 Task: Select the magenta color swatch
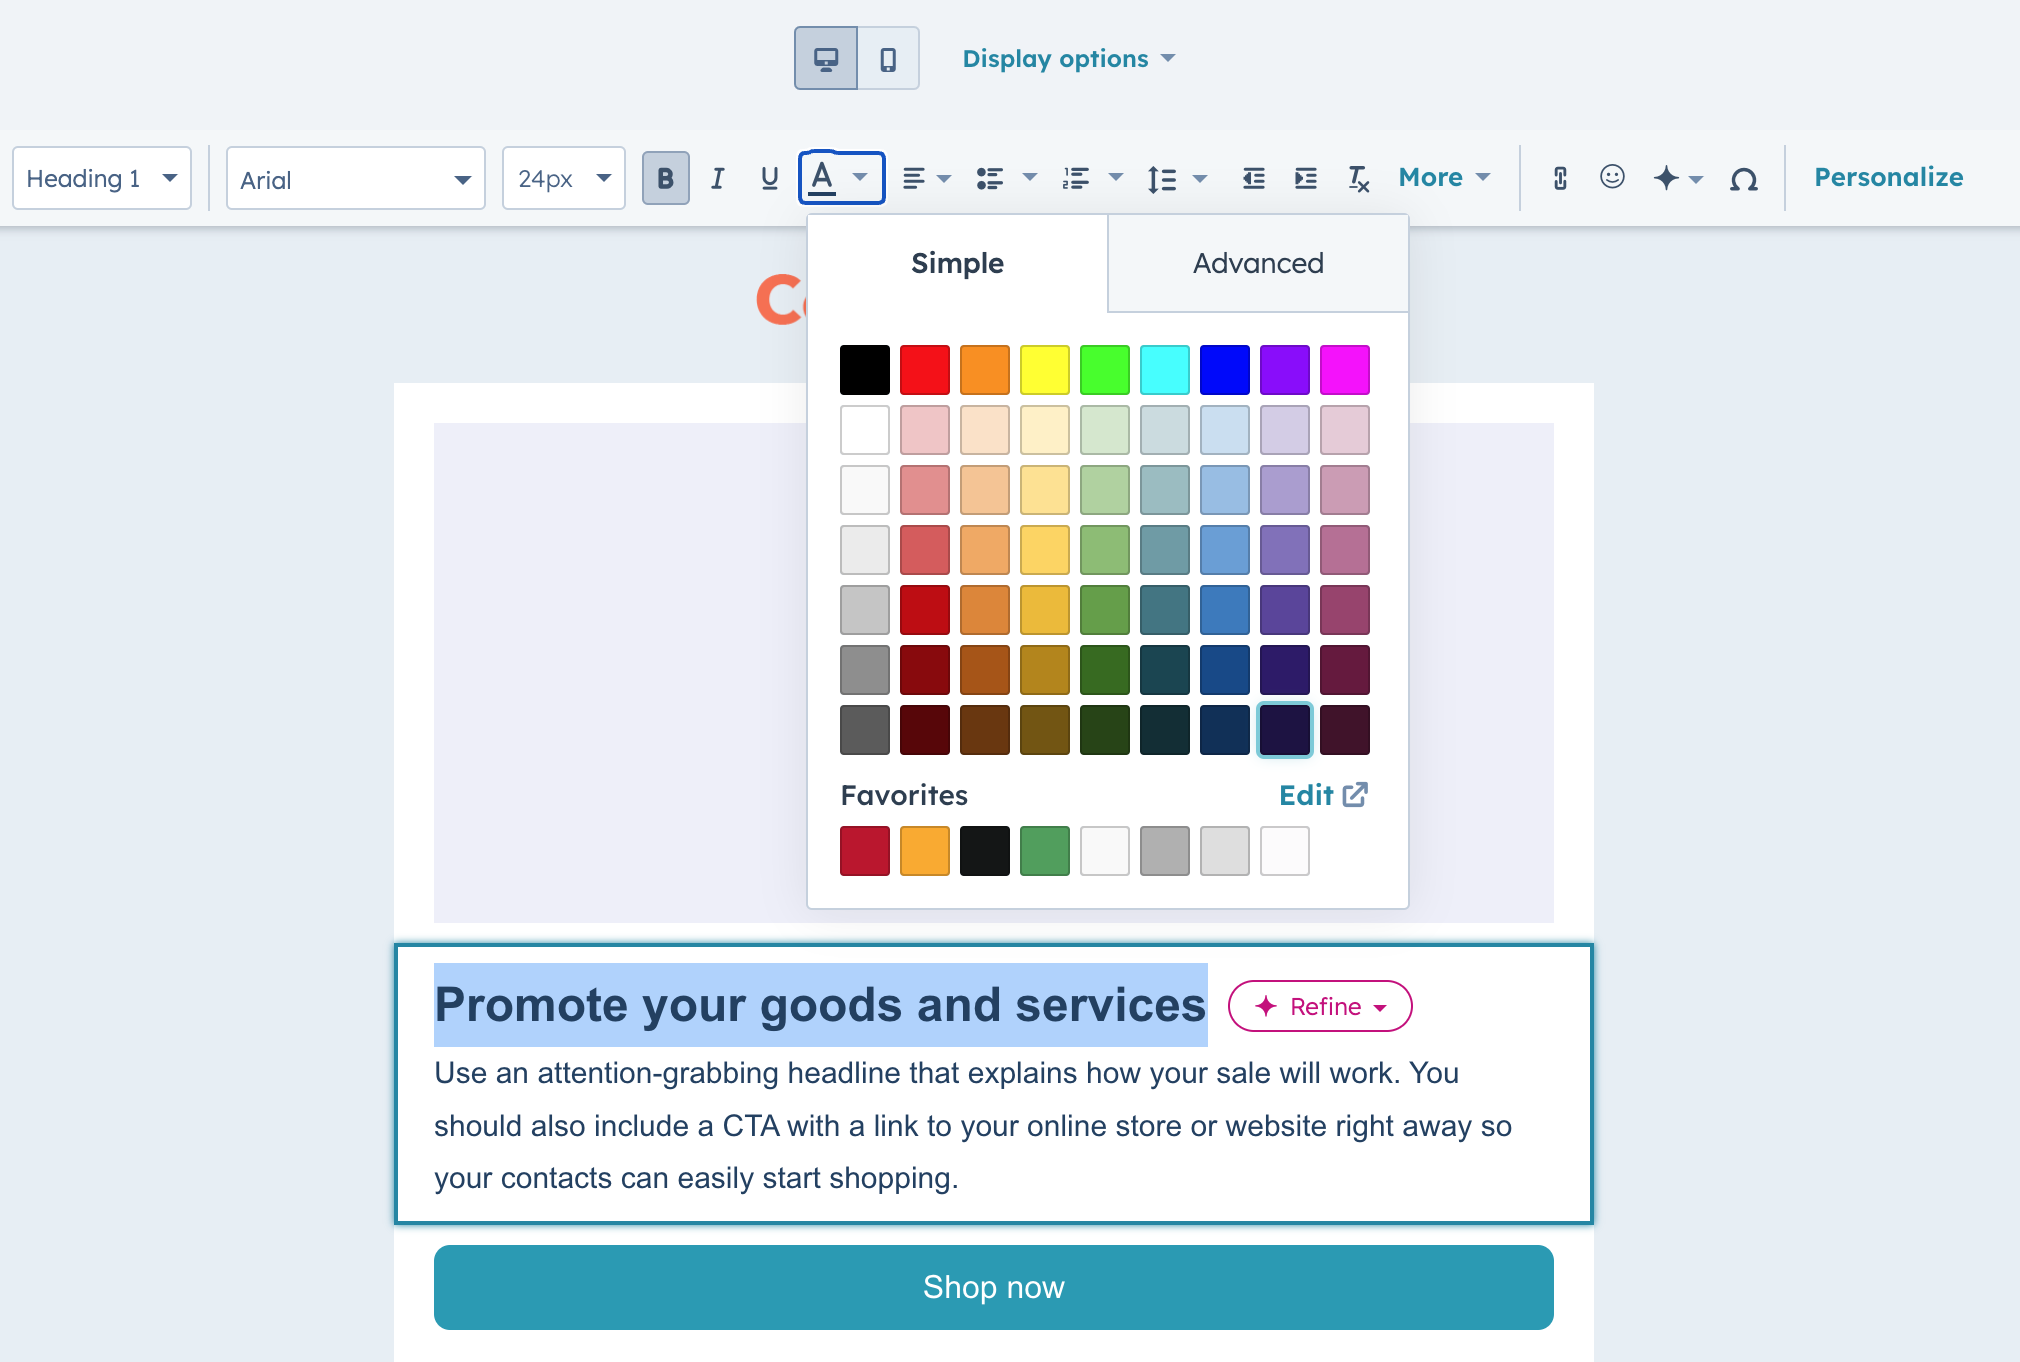tap(1345, 370)
